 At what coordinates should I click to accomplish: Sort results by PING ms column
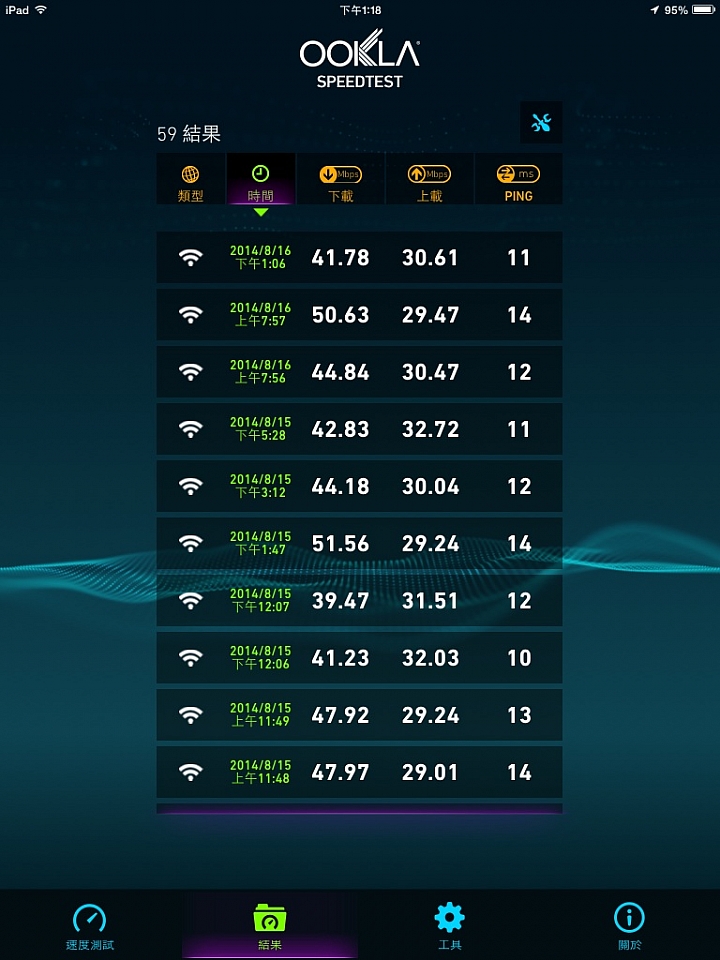pyautogui.click(x=519, y=179)
